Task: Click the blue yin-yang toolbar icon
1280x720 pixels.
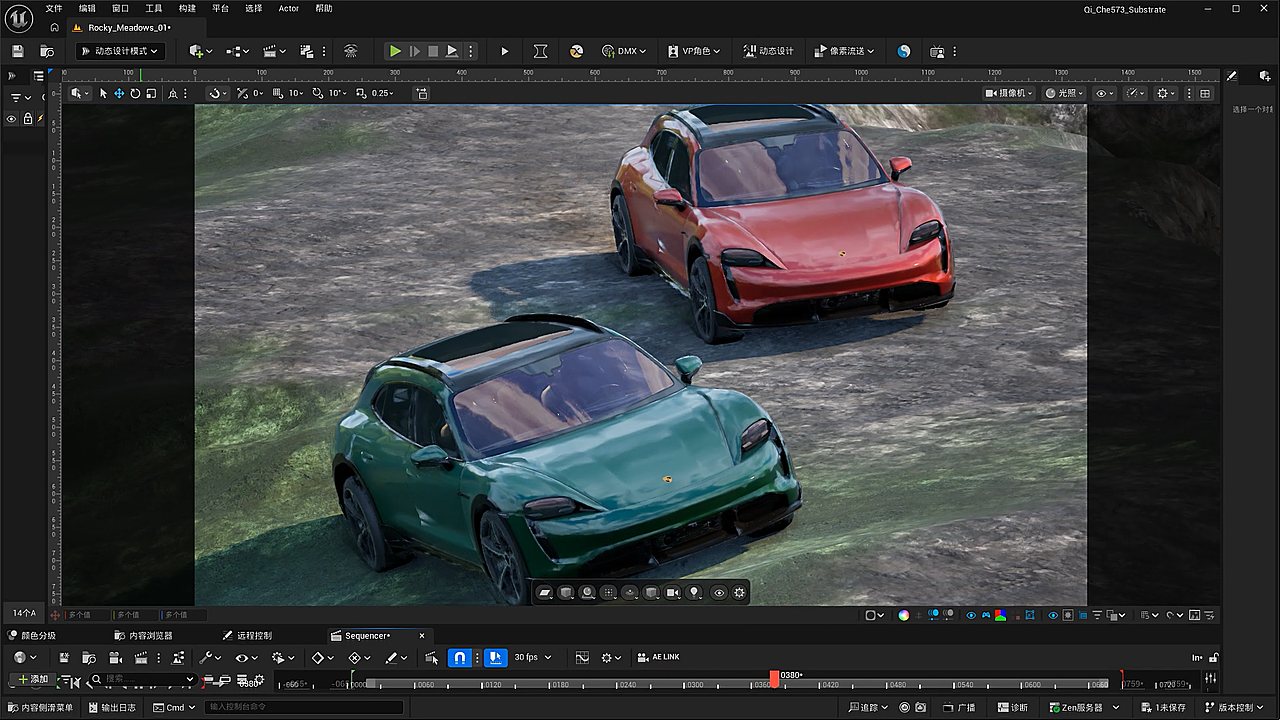Action: point(904,51)
